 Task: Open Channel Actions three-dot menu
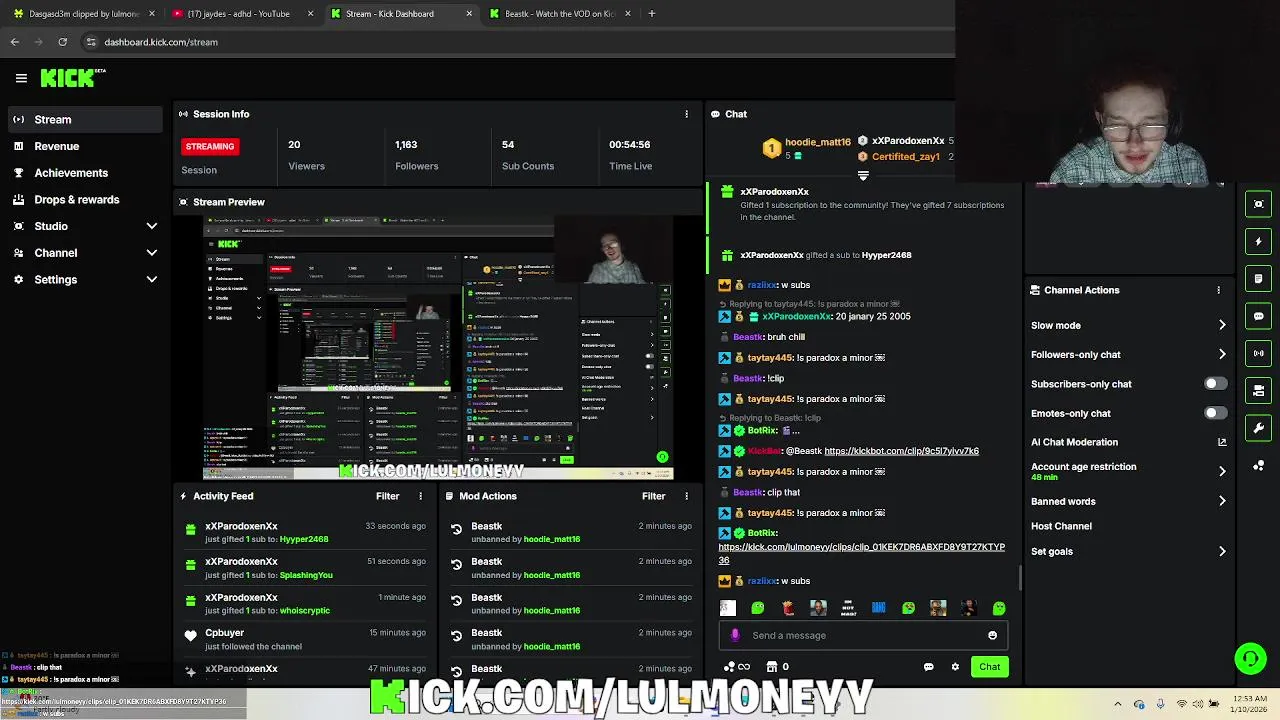tap(1218, 290)
